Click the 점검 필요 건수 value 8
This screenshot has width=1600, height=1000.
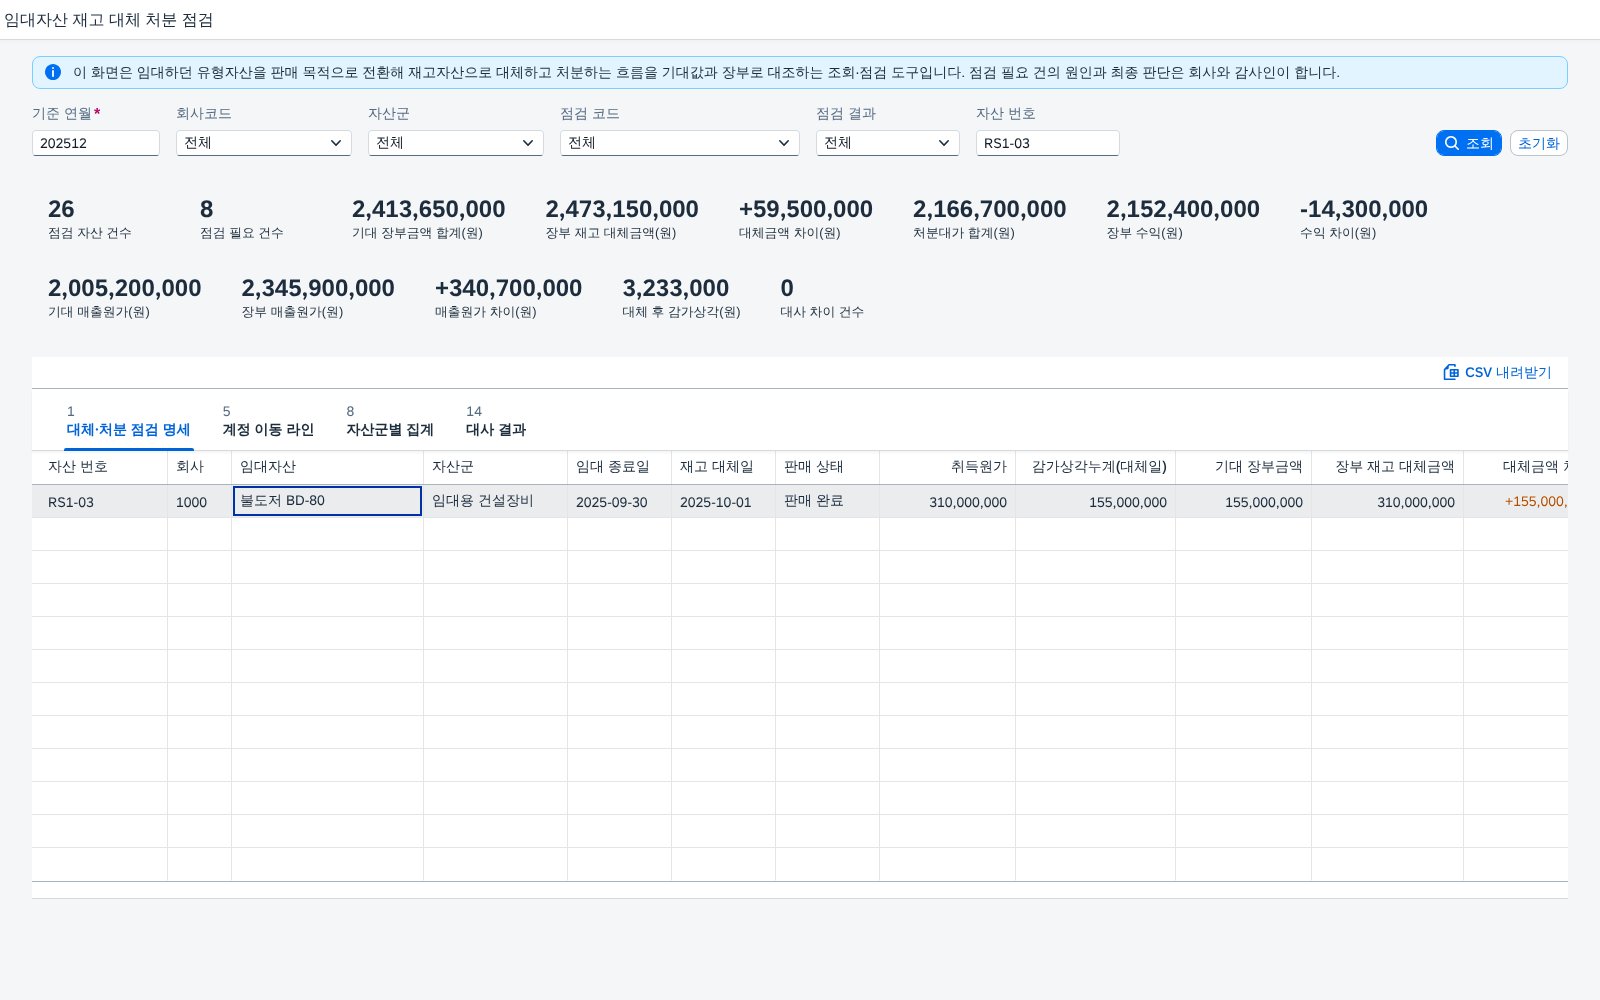[206, 209]
